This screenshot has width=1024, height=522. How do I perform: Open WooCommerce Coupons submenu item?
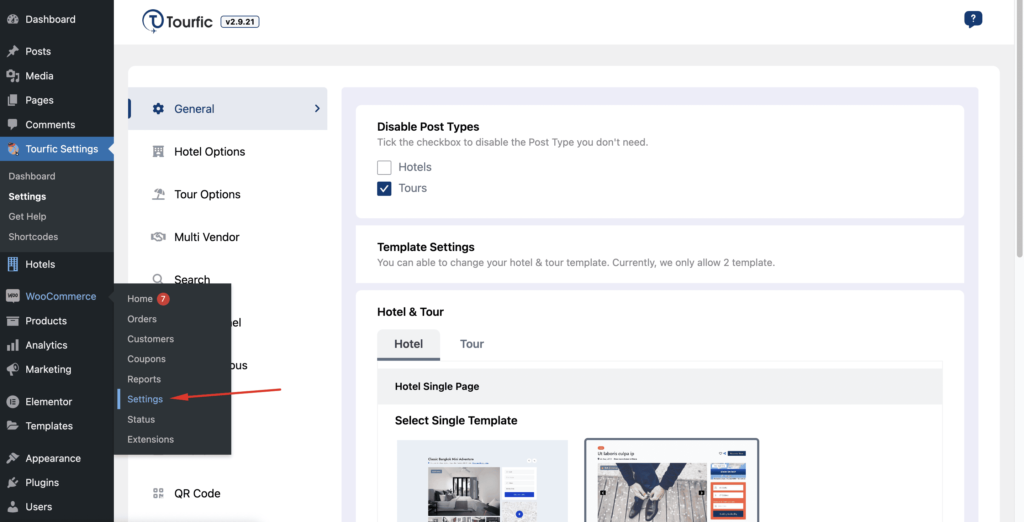pyautogui.click(x=146, y=359)
